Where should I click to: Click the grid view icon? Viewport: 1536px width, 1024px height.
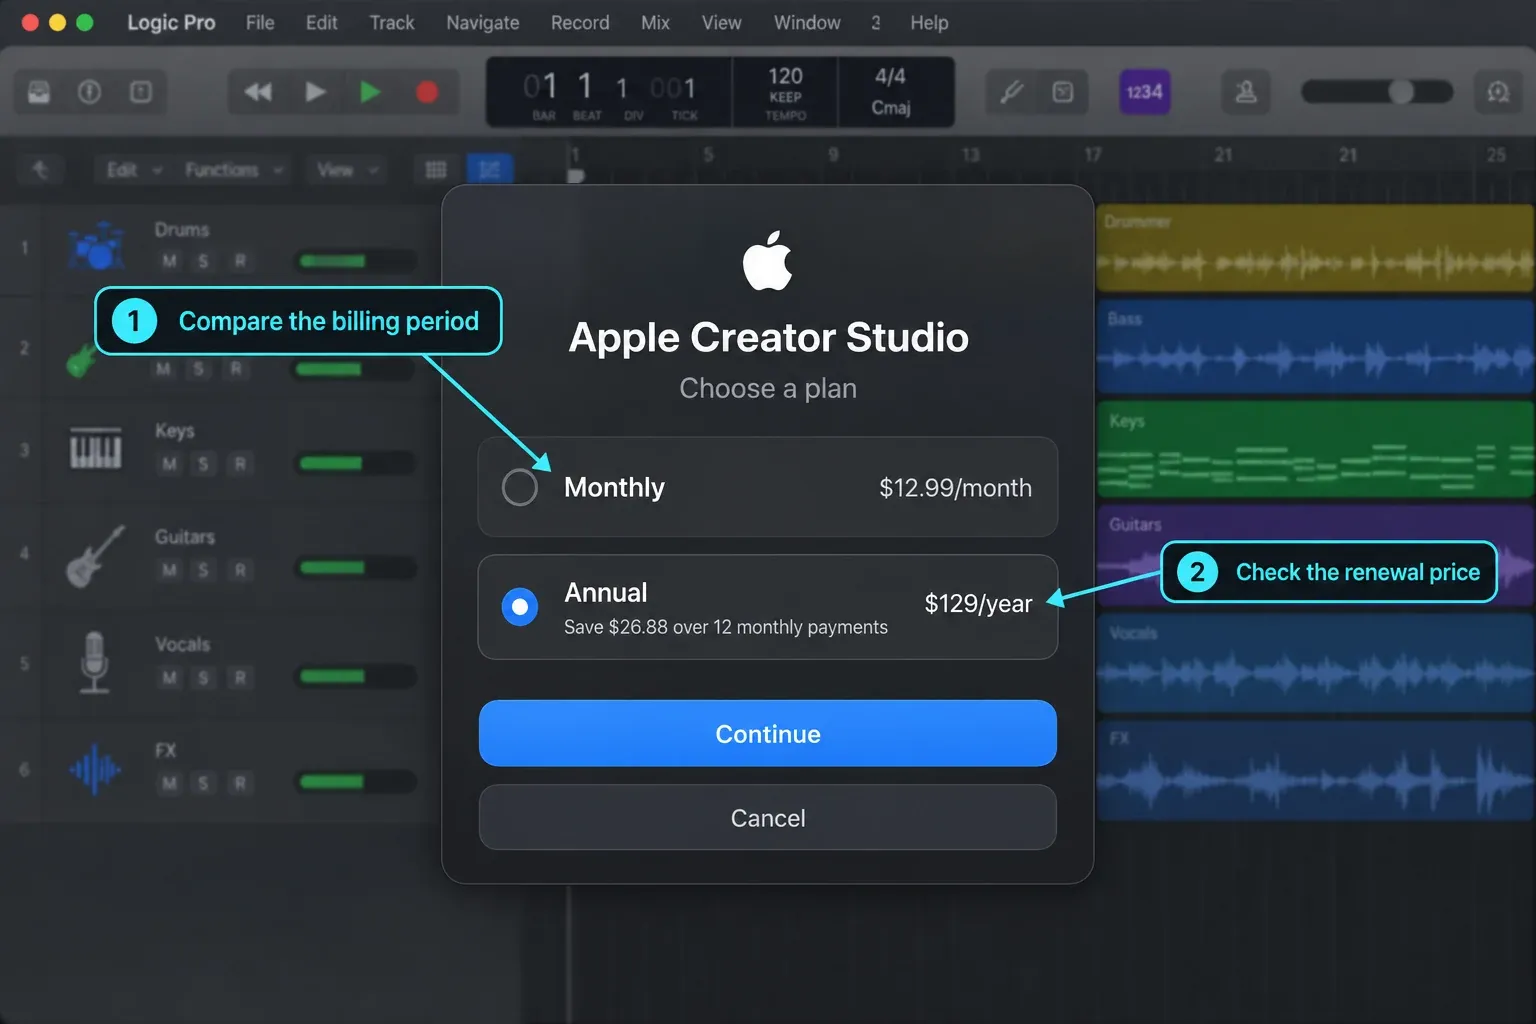pos(436,170)
